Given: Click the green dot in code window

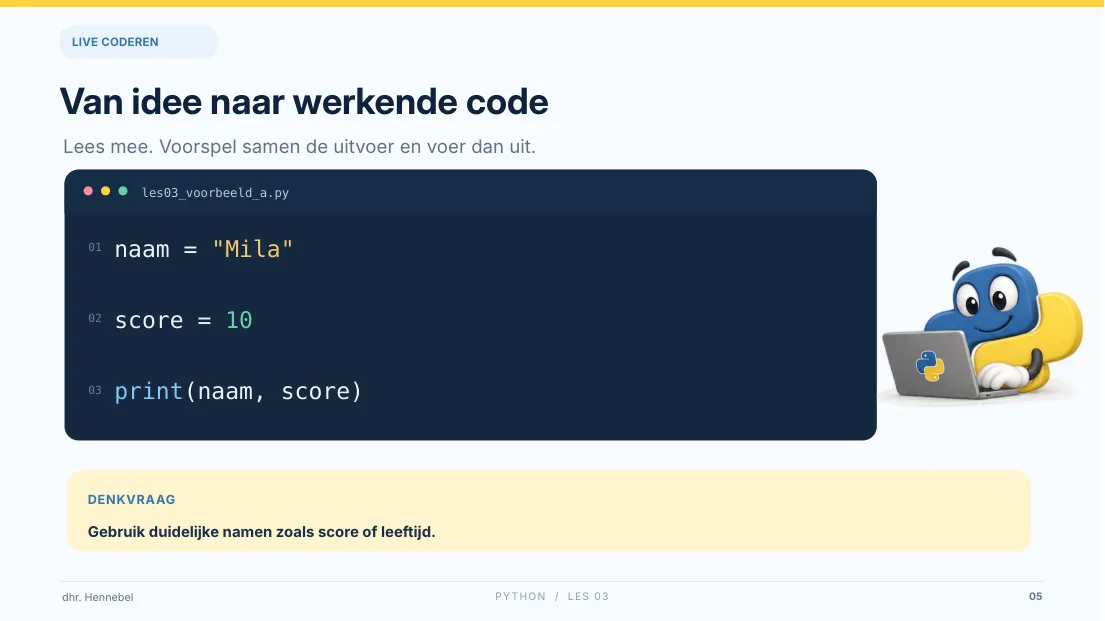Looking at the screenshot, I should (x=123, y=191).
